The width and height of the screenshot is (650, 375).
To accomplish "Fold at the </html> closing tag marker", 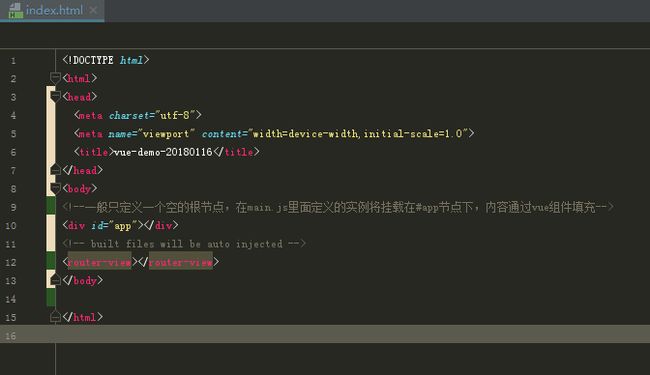I will click(55, 317).
